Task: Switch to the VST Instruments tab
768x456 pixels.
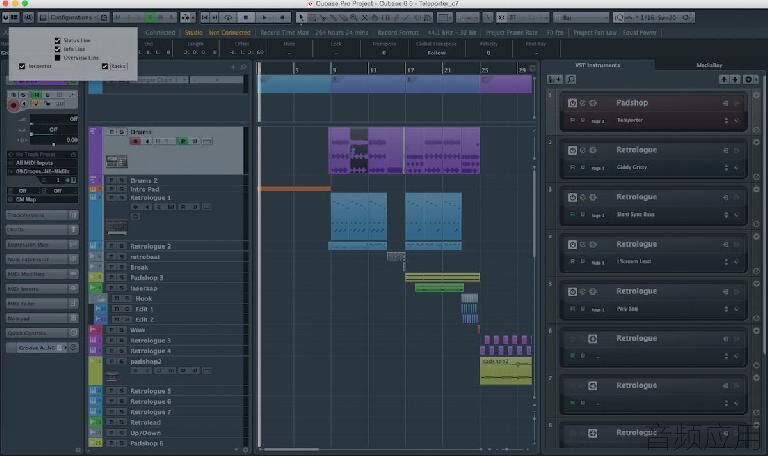Action: [598, 65]
